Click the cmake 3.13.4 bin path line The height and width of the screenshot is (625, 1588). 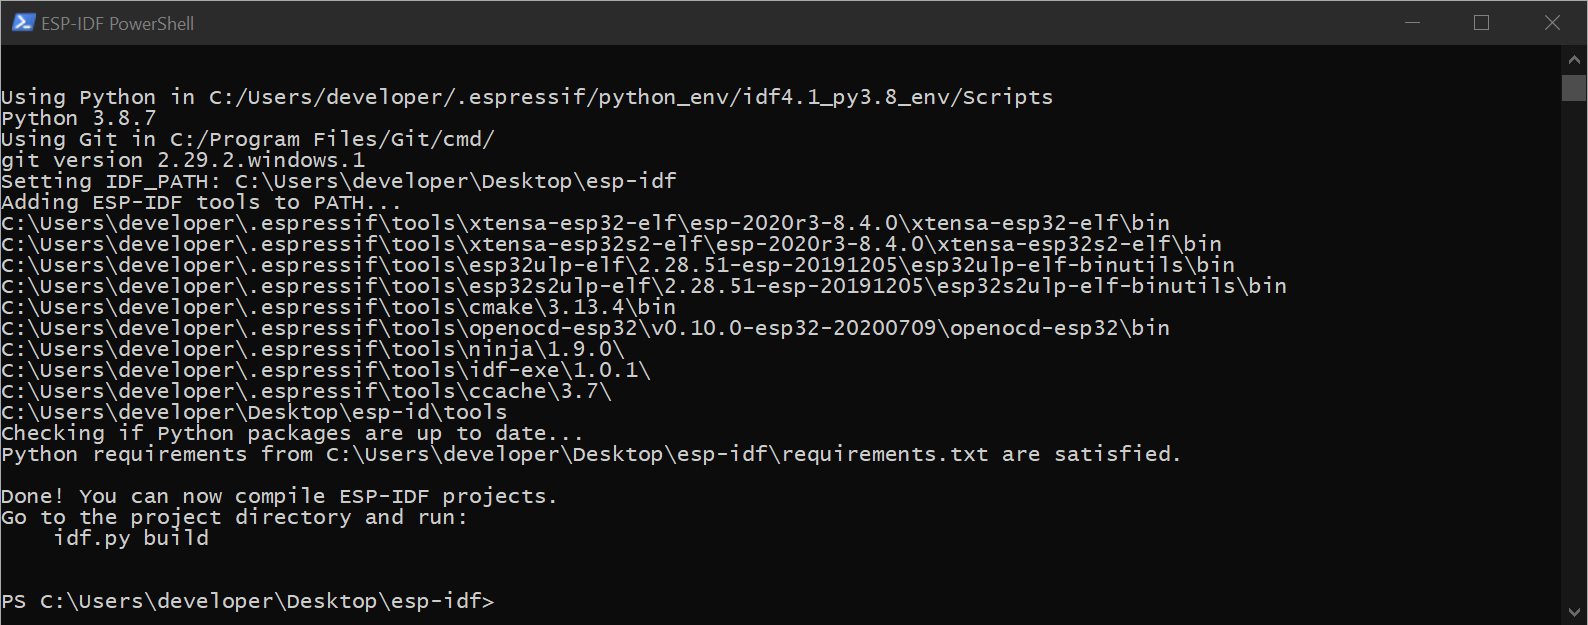click(x=338, y=306)
